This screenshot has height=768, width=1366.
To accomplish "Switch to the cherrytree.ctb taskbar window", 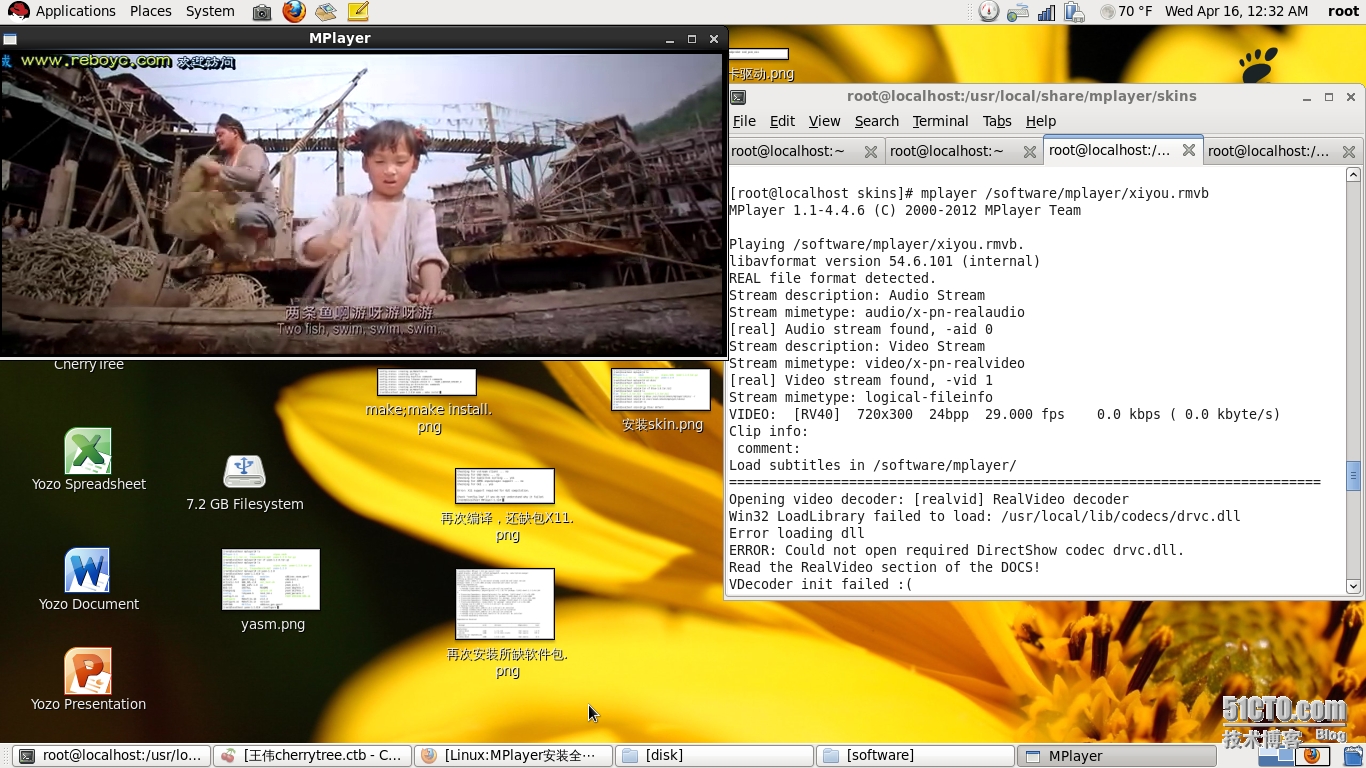I will pyautogui.click(x=313, y=756).
